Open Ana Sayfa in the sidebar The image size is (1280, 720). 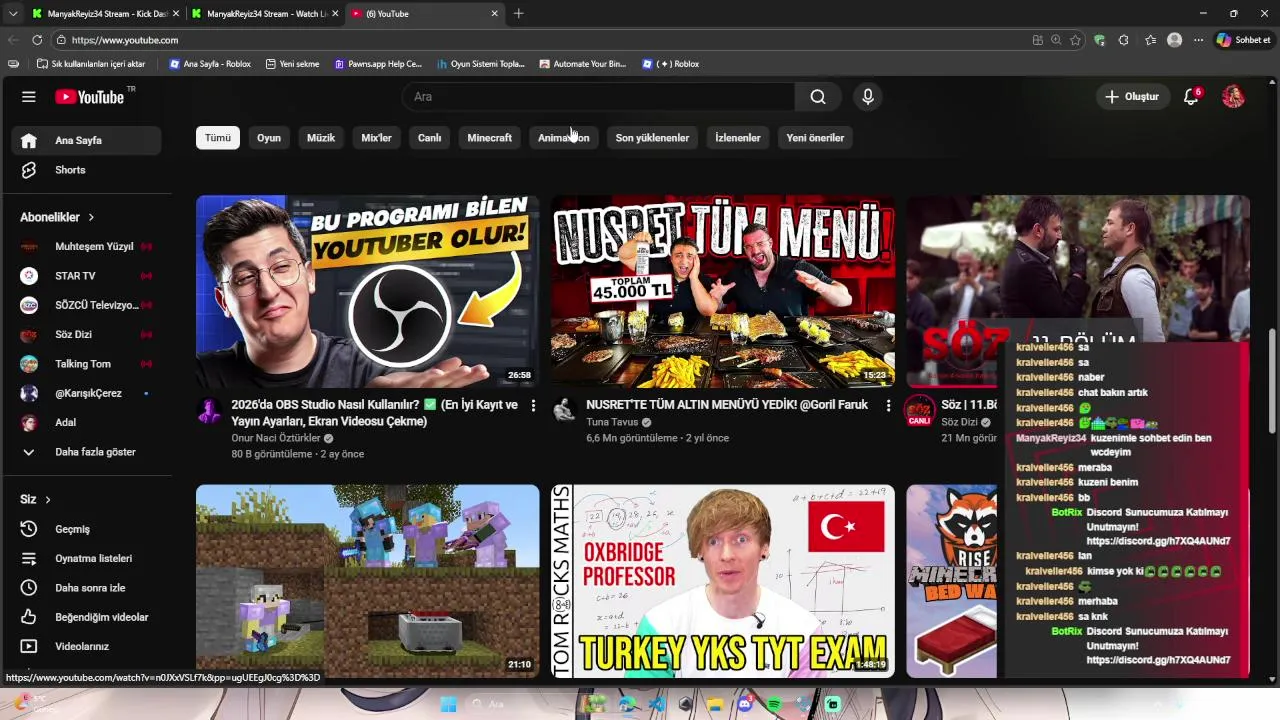[x=86, y=141]
